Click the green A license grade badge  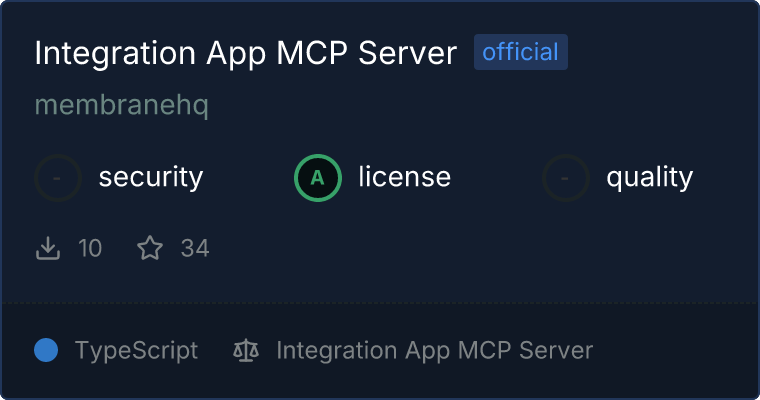[x=318, y=178]
